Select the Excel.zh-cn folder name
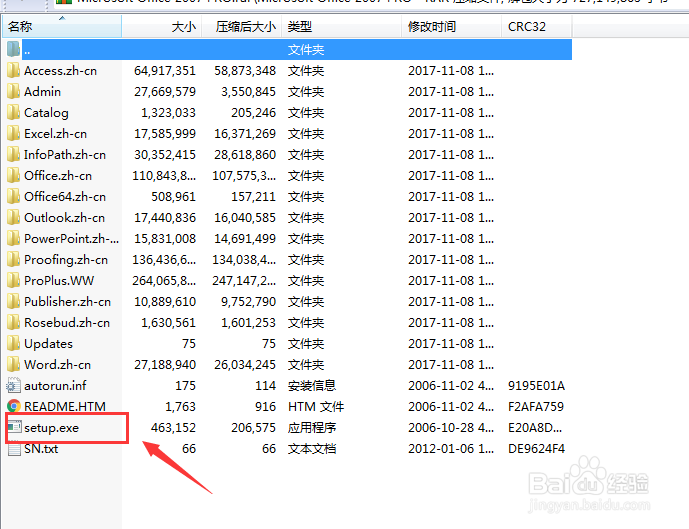The image size is (689, 529). click(x=55, y=134)
